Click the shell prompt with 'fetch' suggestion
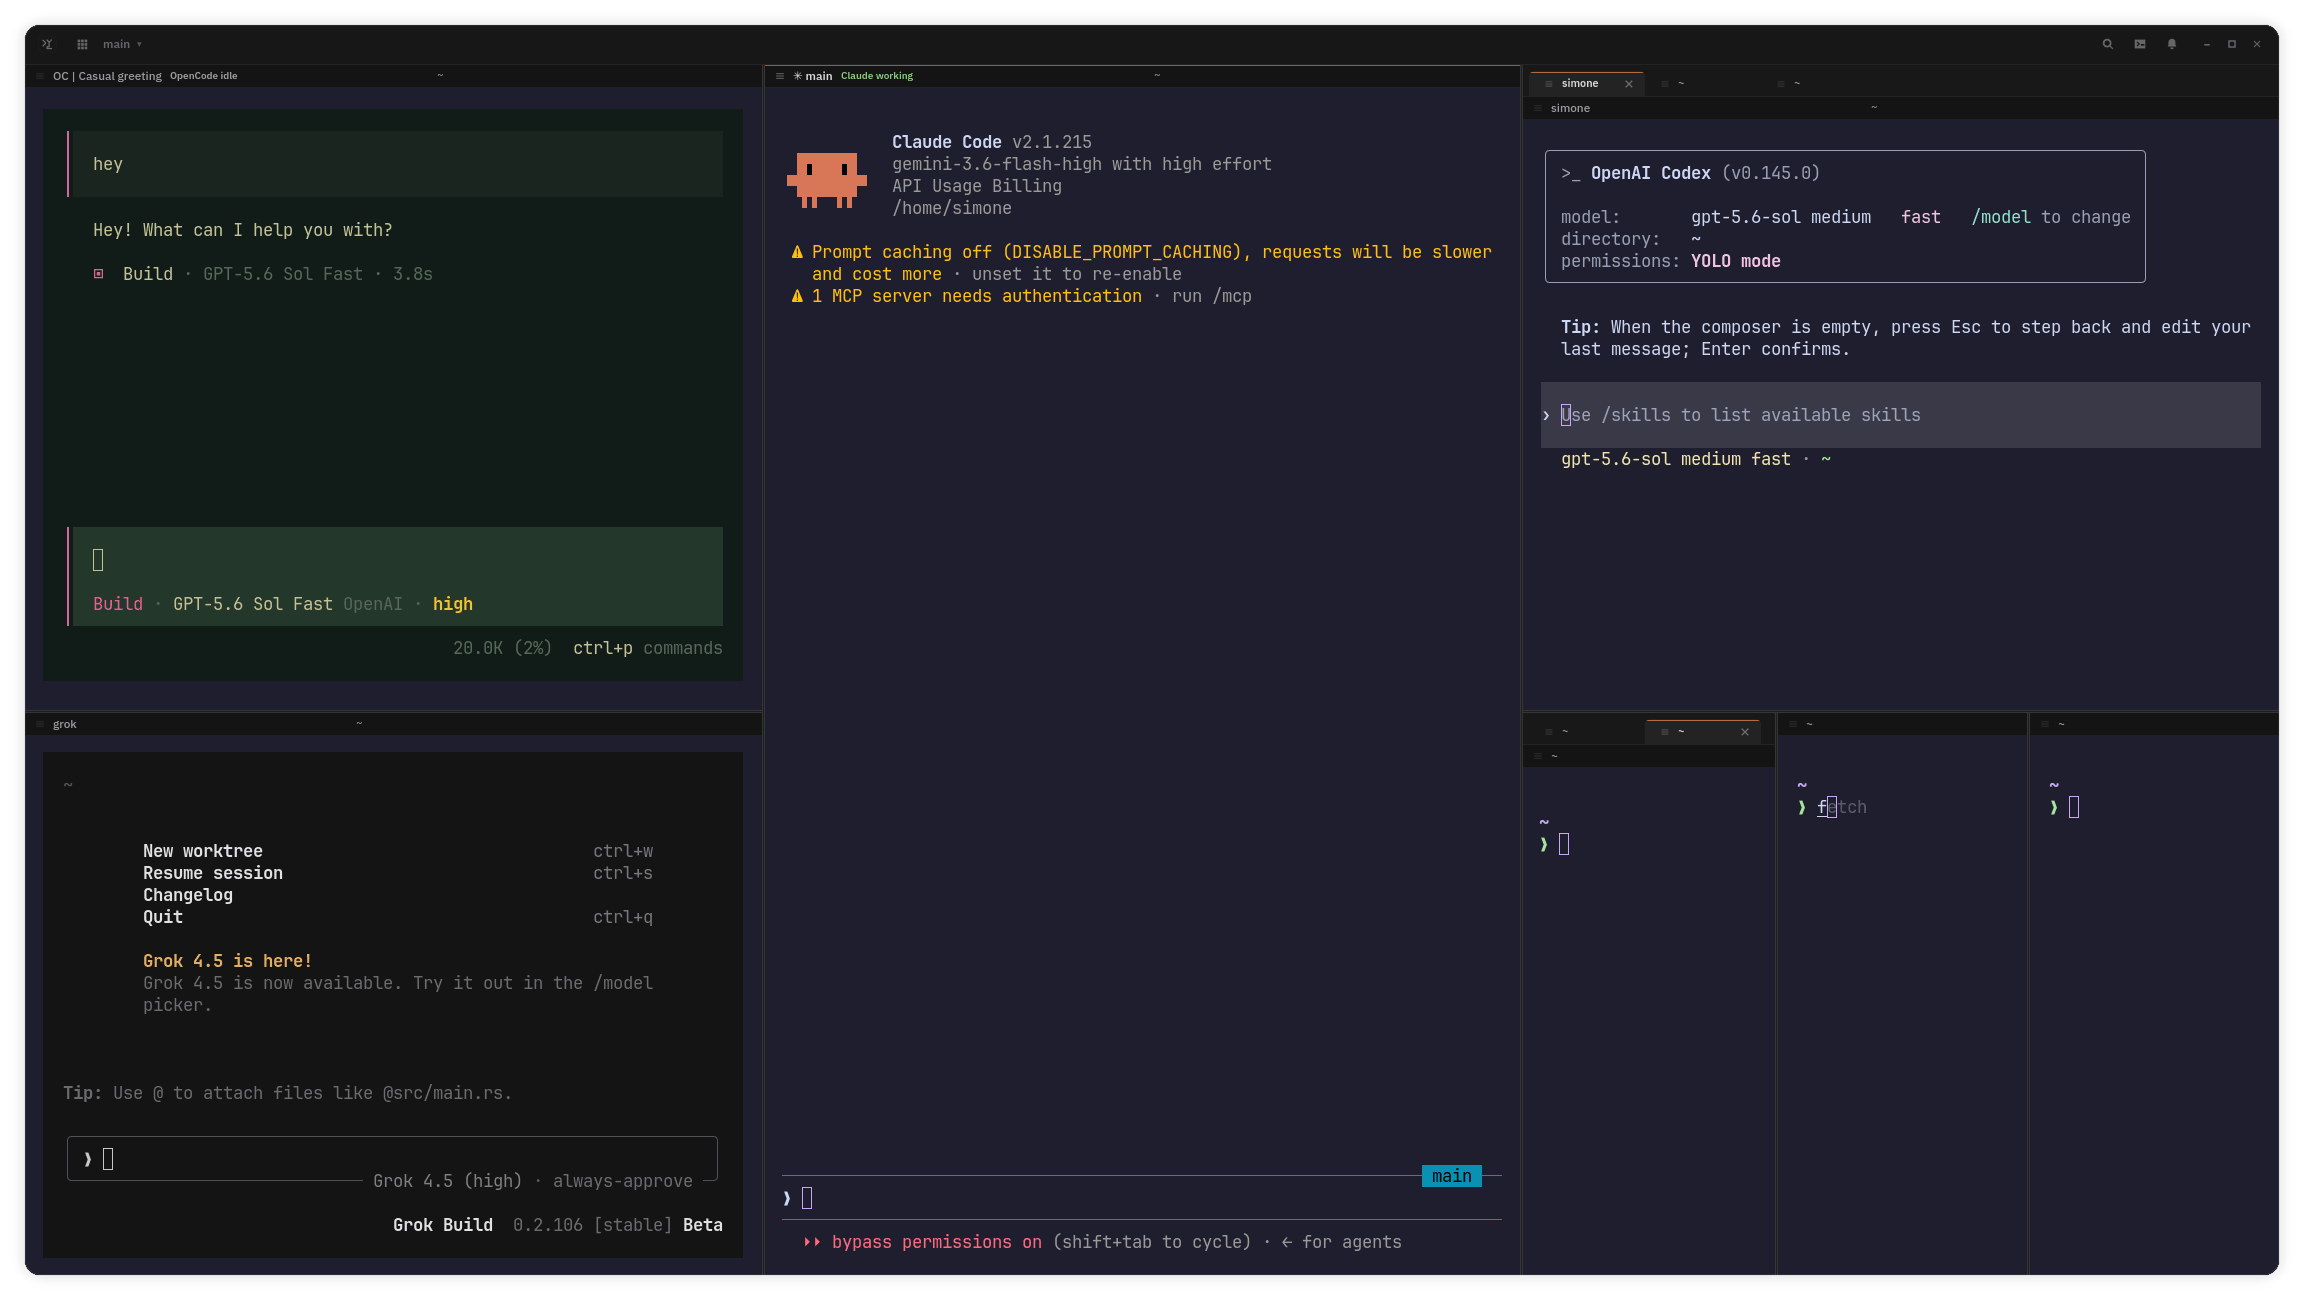 pos(1832,807)
